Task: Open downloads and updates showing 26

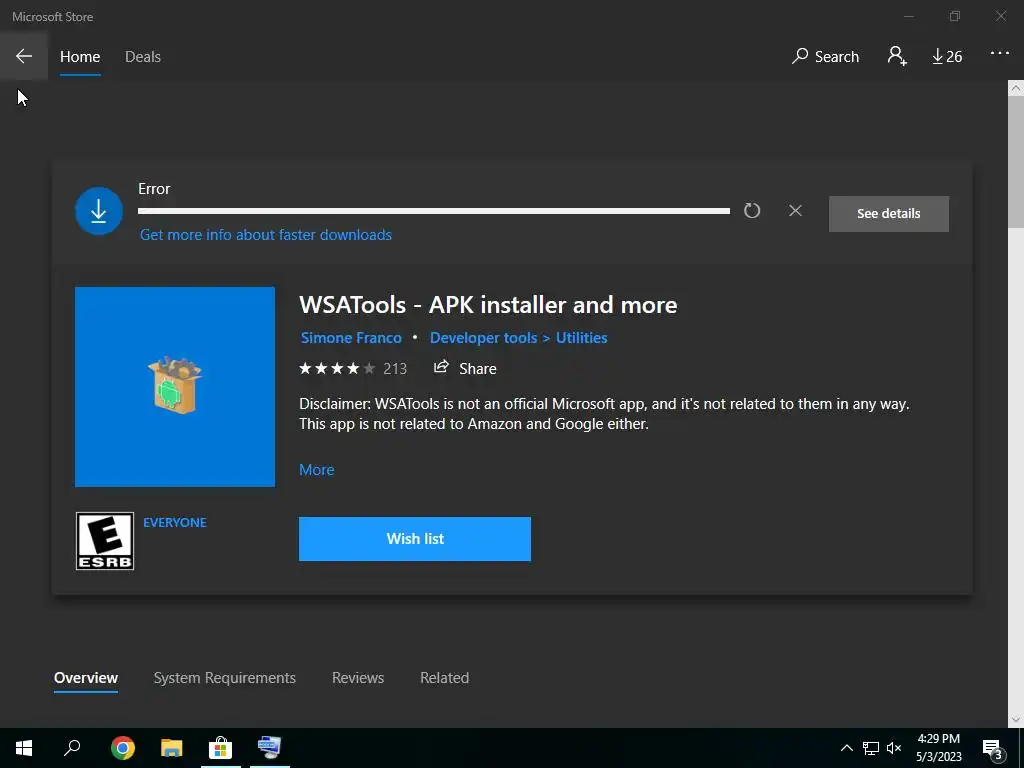Action: pos(947,57)
